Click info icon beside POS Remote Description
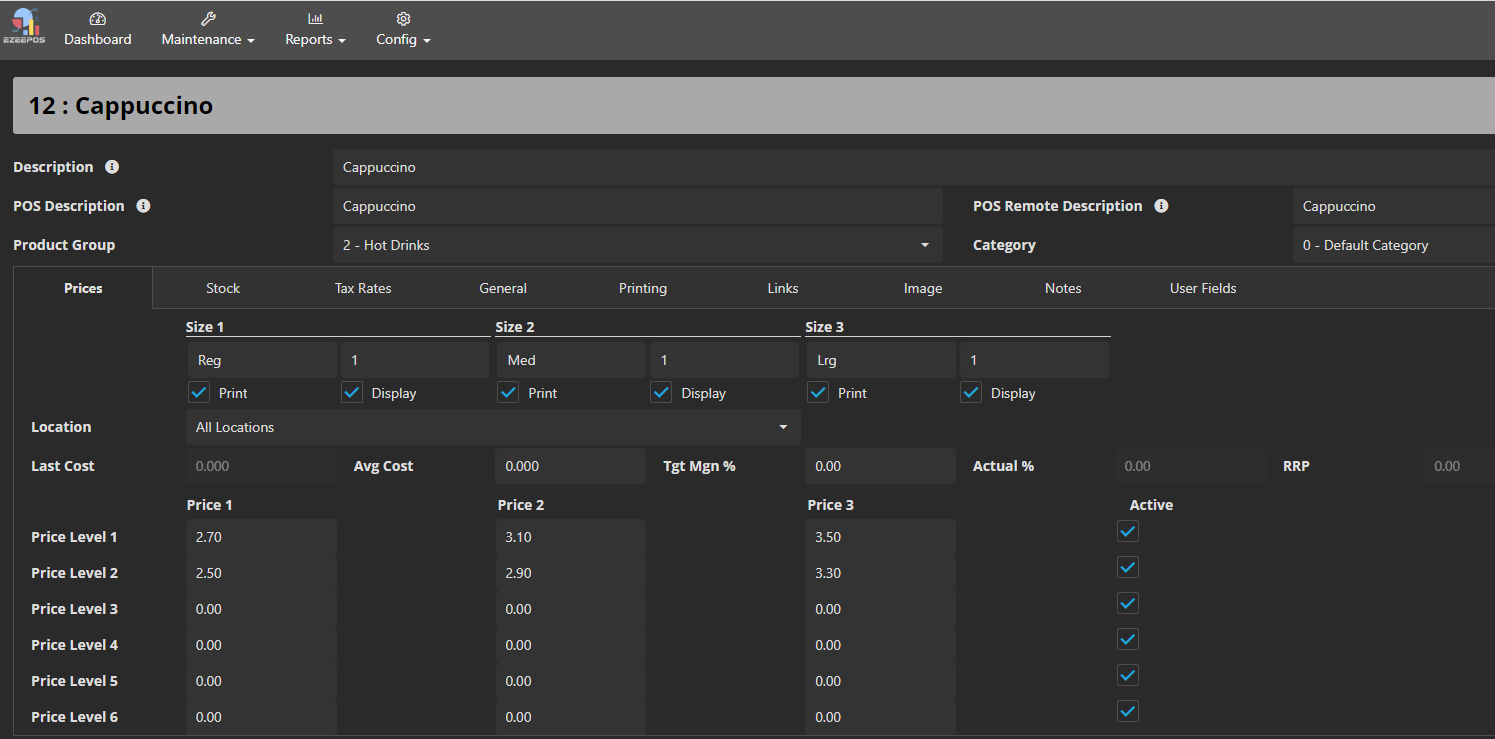This screenshot has width=1495, height=739. (x=1161, y=206)
